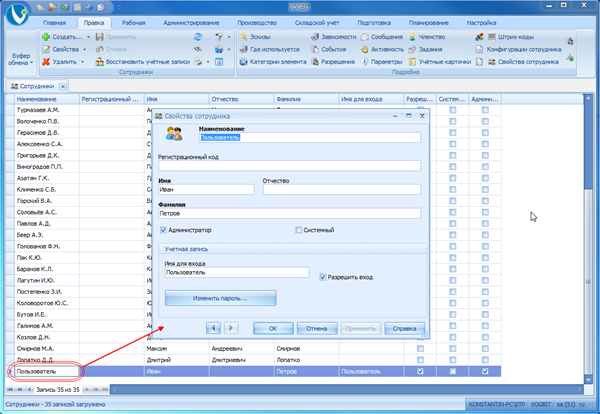600x414 pixels.
Task: Click Конфигурации сотрудника in the ribbon
Action: pyautogui.click(x=520, y=48)
